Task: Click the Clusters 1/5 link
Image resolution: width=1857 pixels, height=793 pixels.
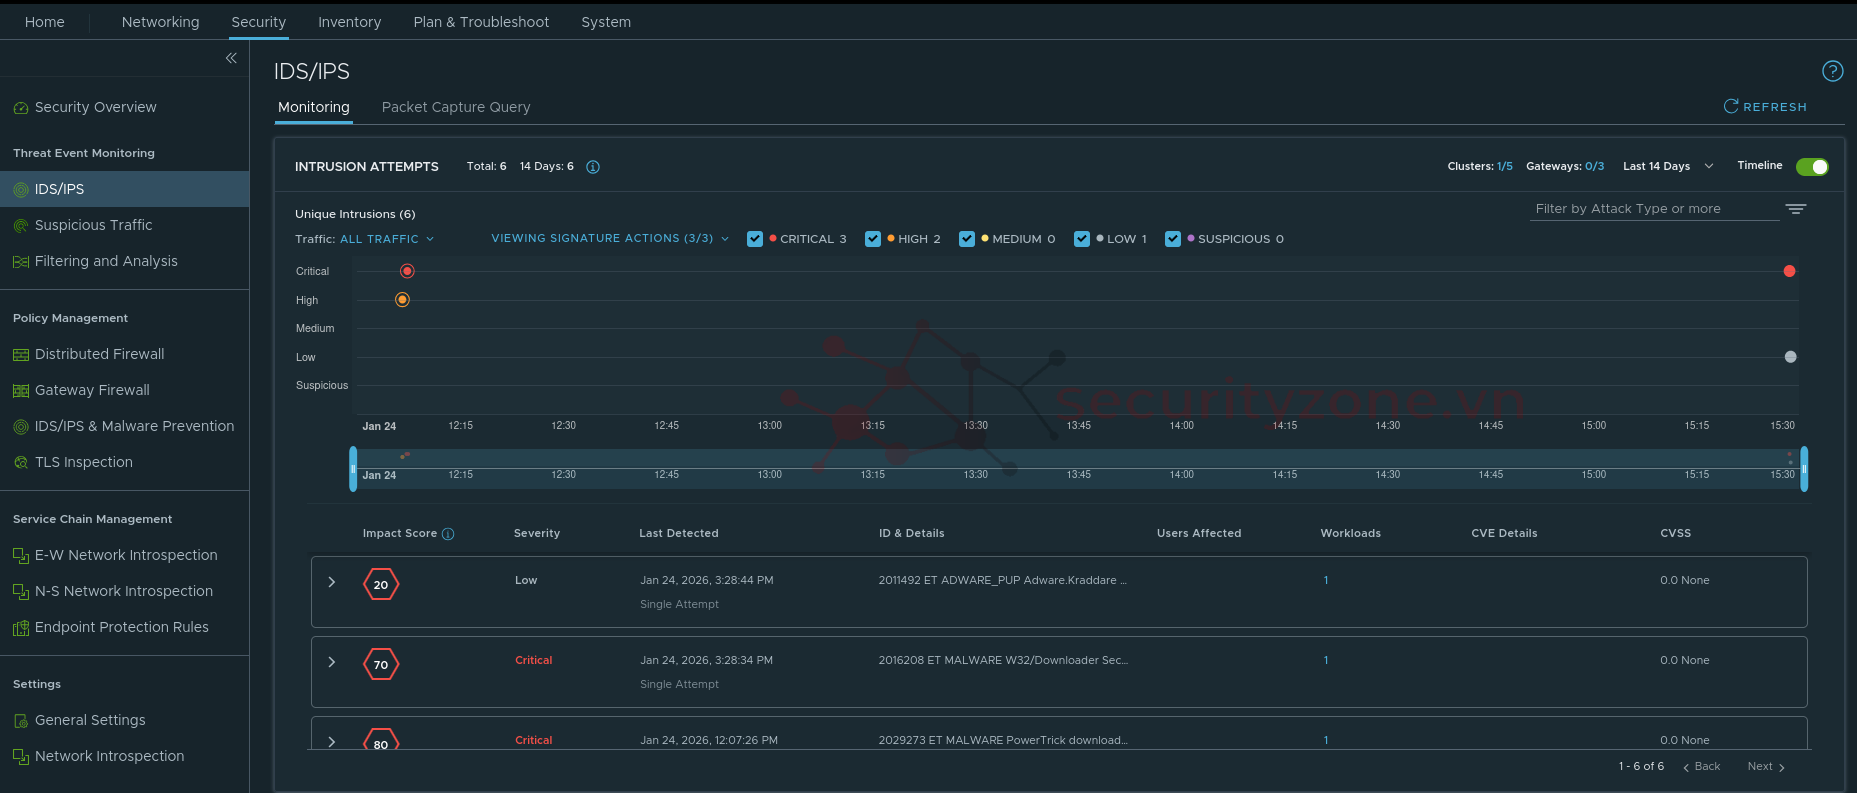Action: click(1504, 167)
